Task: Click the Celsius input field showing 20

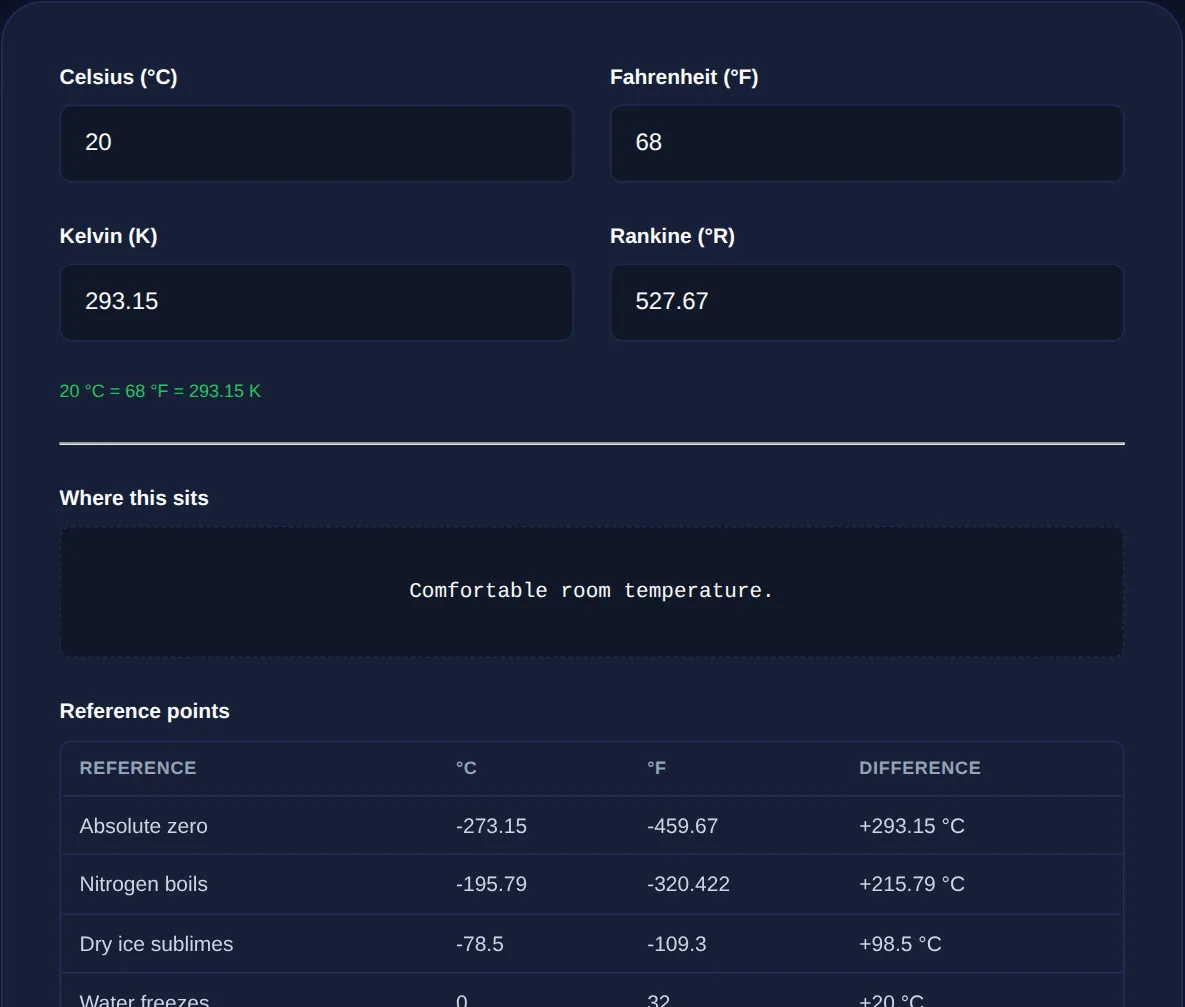Action: pyautogui.click(x=316, y=143)
